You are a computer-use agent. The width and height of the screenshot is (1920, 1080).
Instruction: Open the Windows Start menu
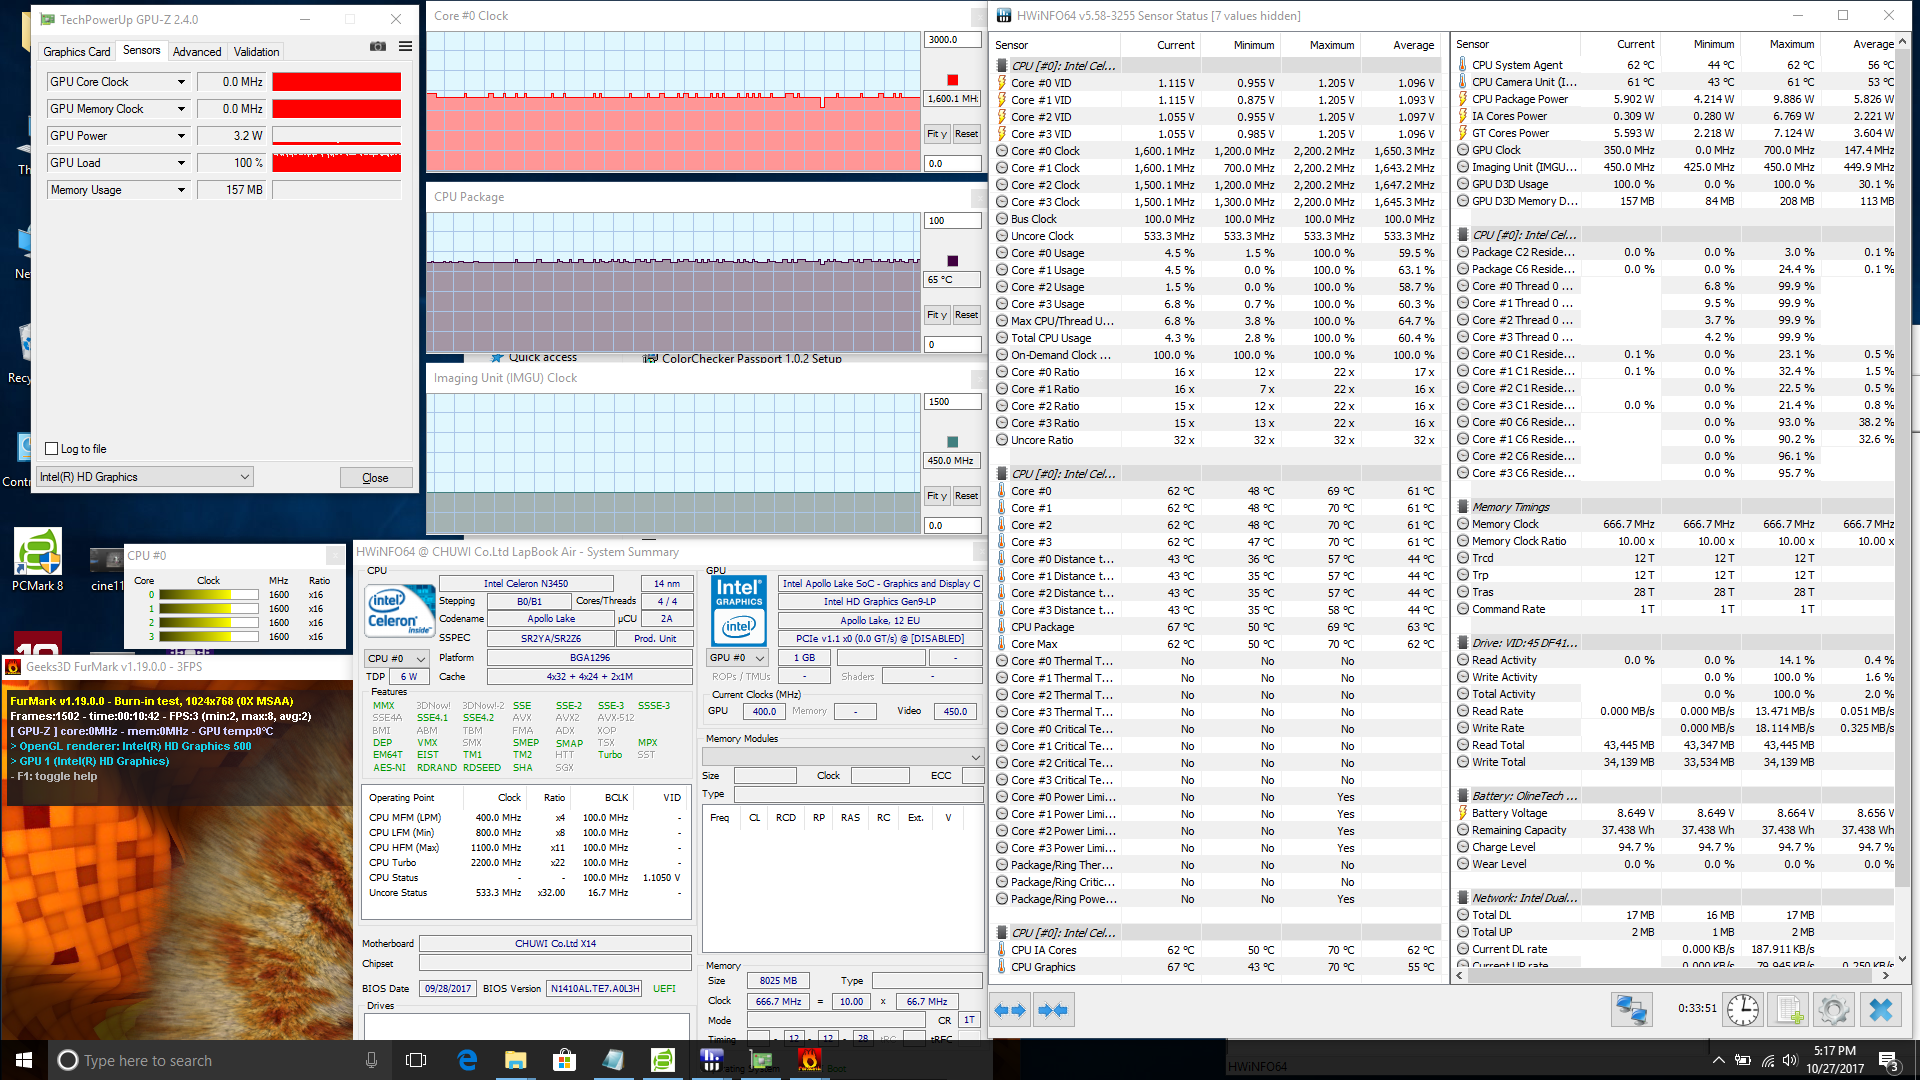point(24,1060)
